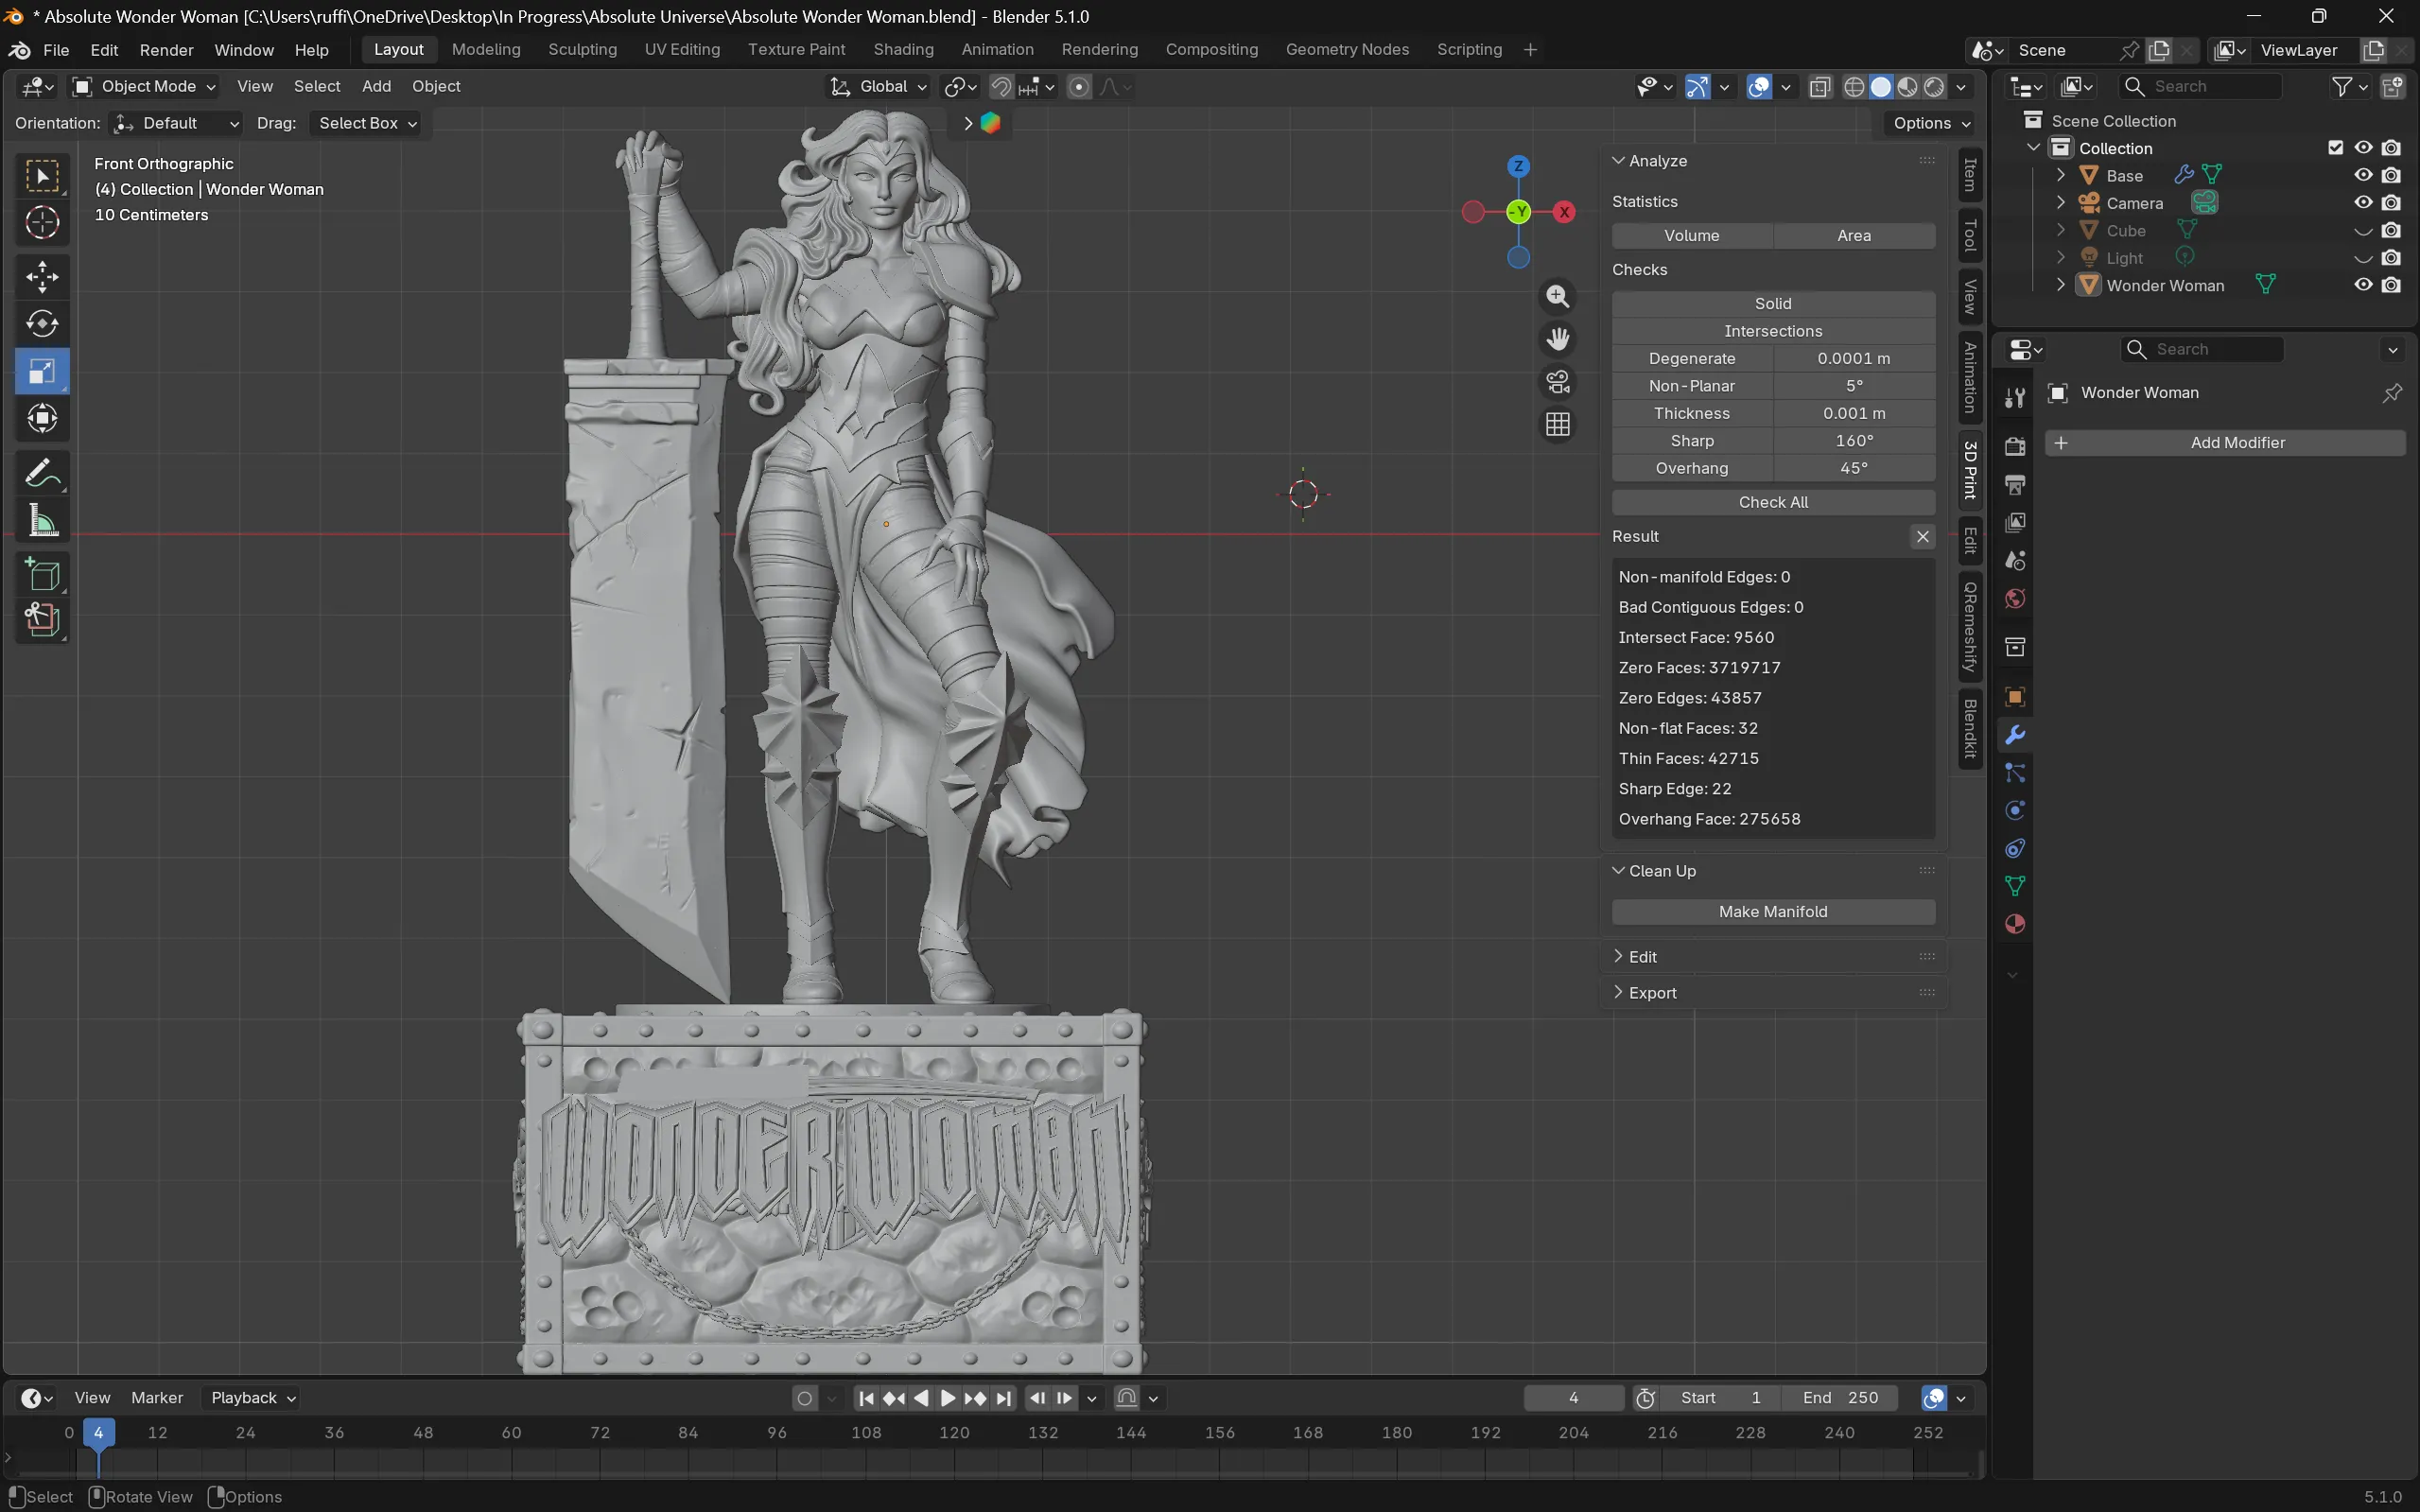Toggle the Collection exclude checkbox

tap(2336, 148)
